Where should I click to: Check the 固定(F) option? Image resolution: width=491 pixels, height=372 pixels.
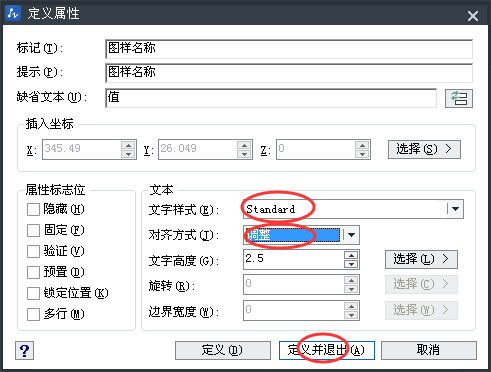point(33,230)
